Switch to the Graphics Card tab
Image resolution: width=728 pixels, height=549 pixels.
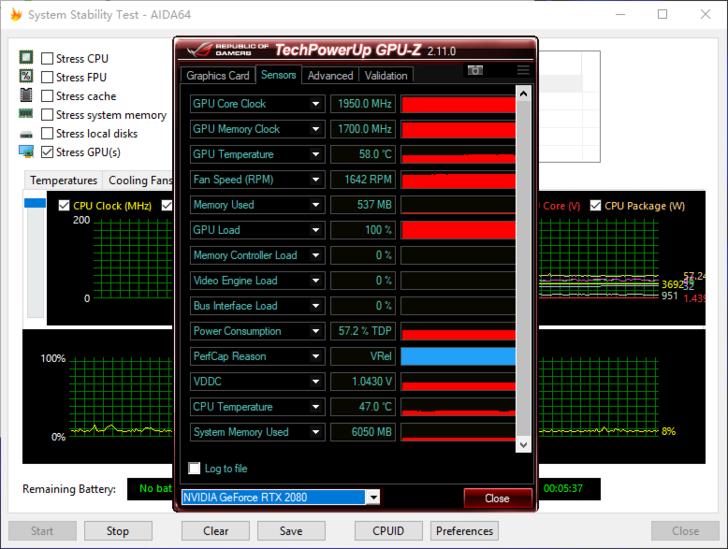[x=218, y=75]
